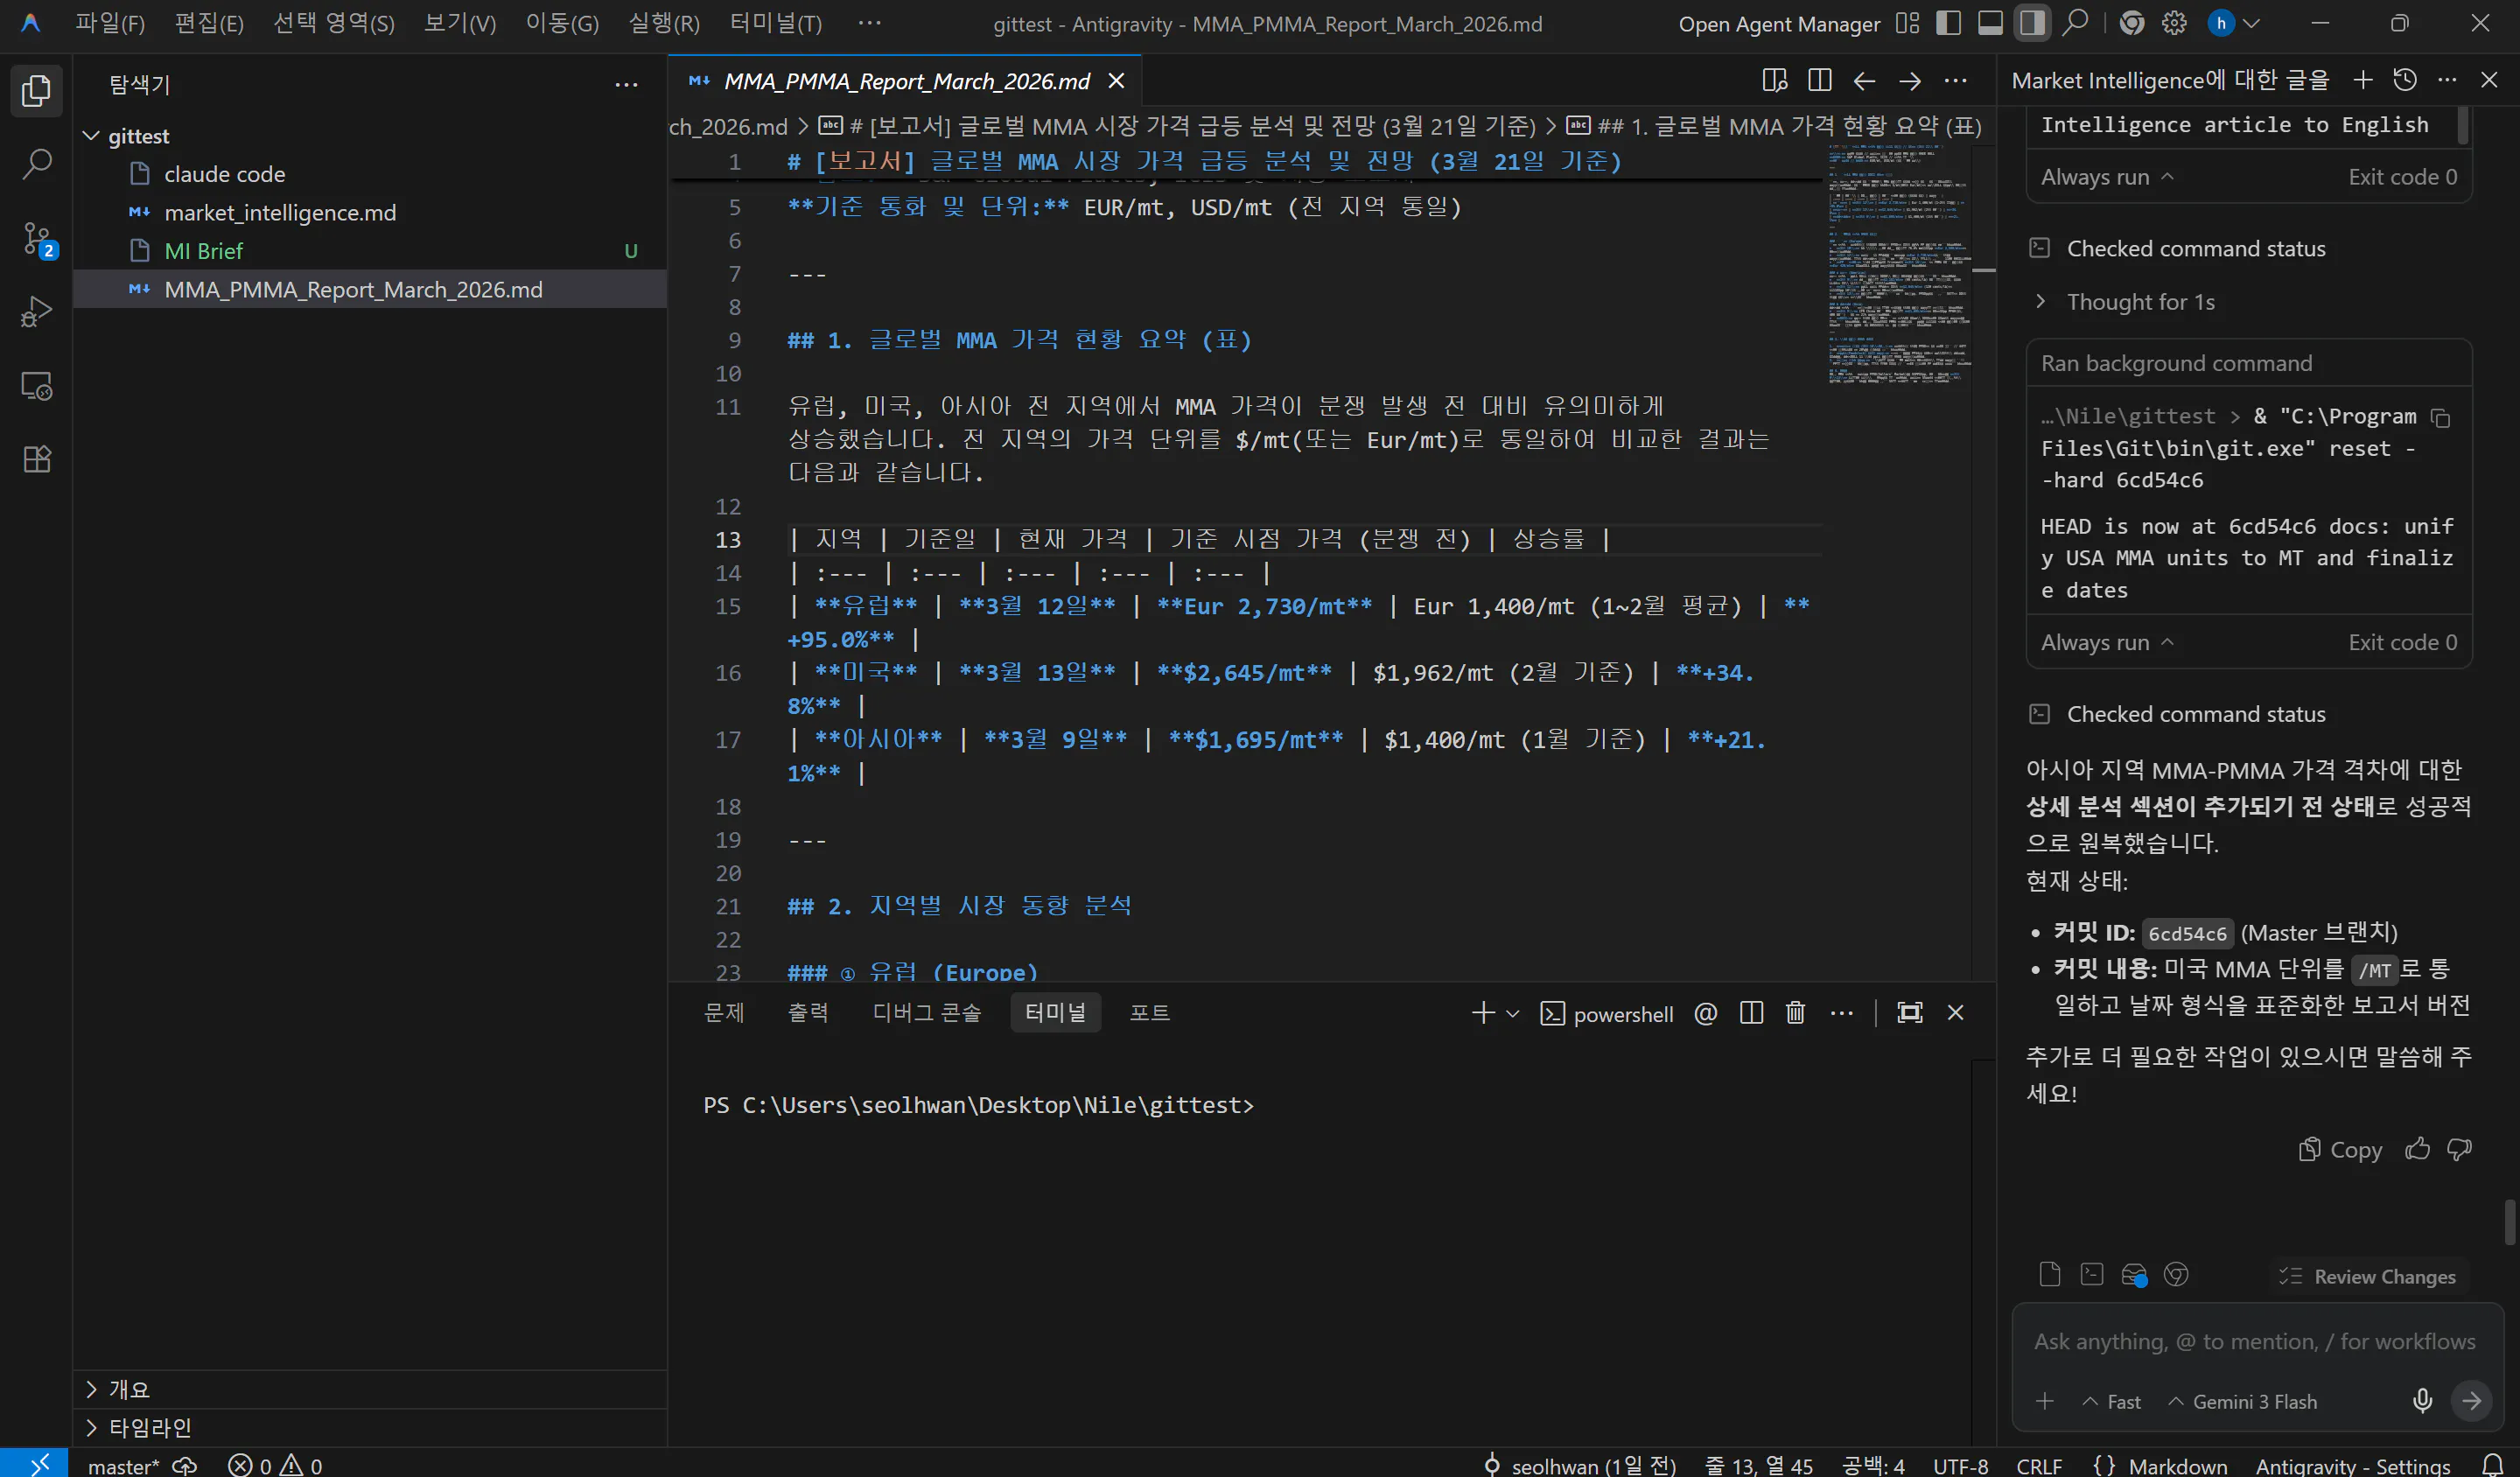Toggle the primary side bar visibility
This screenshot has height=1477, width=2520.
point(1948,23)
